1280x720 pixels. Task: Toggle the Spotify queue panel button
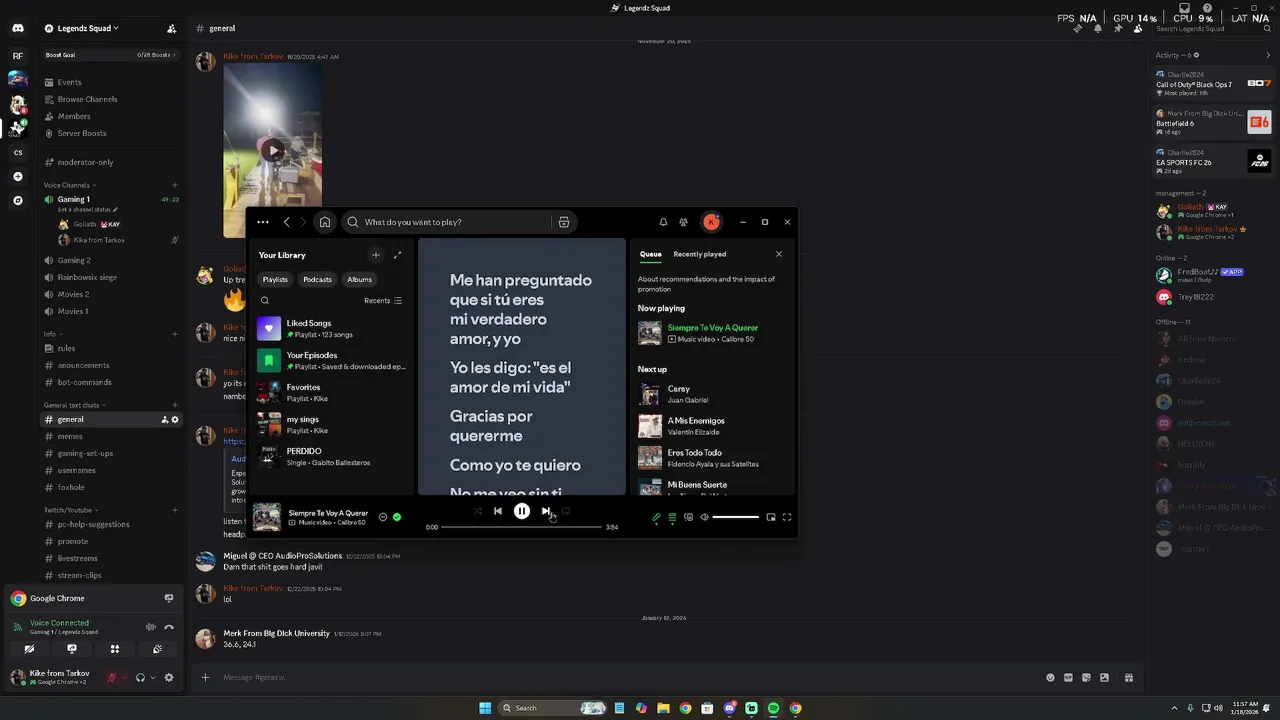coord(672,517)
